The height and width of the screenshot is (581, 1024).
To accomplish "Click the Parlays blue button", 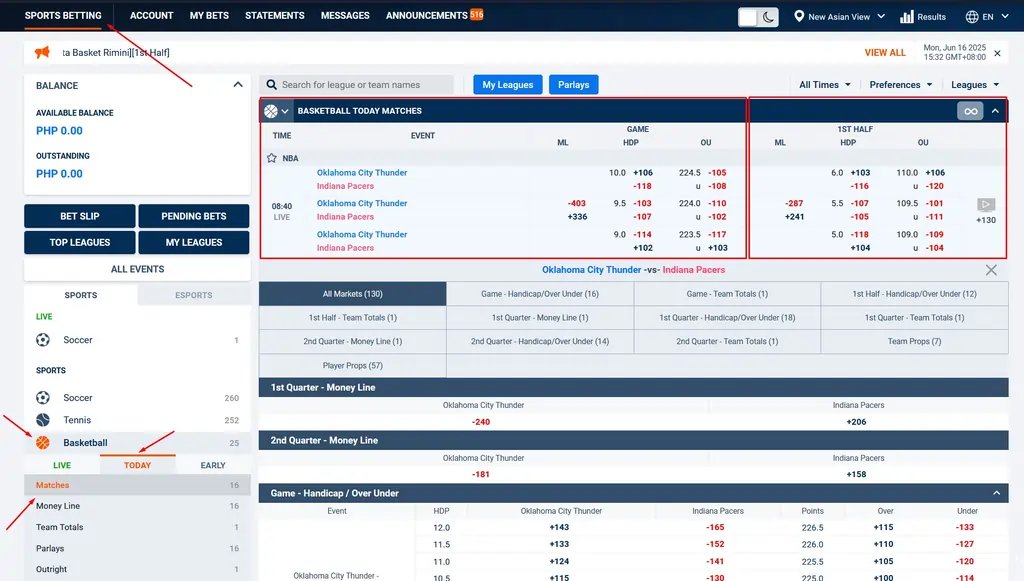I will 573,85.
